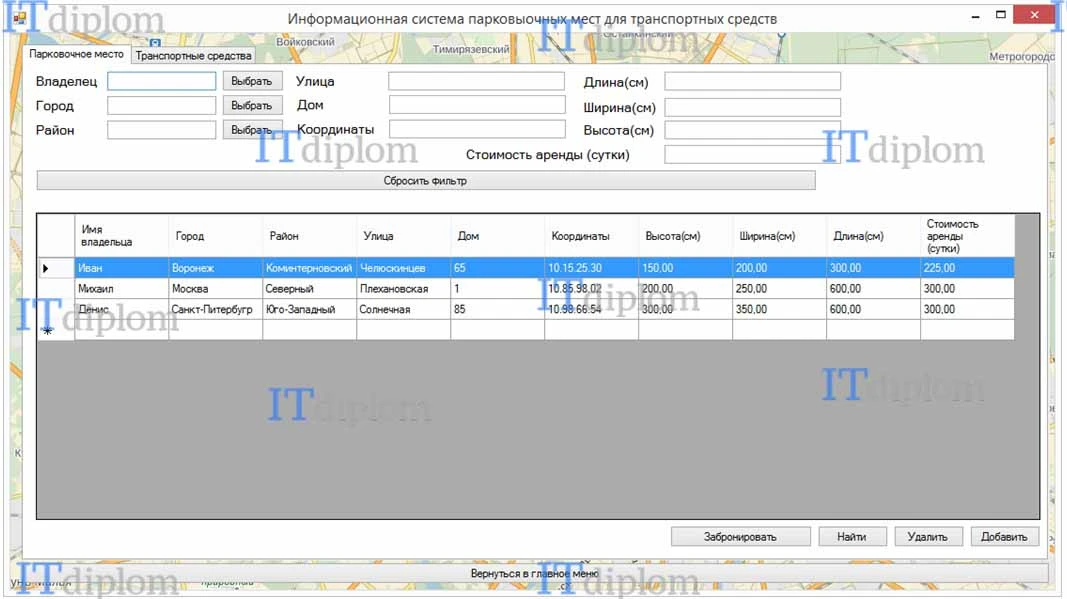Select the cell Воронеж
1067x599 pixels.
pyautogui.click(x=215, y=268)
